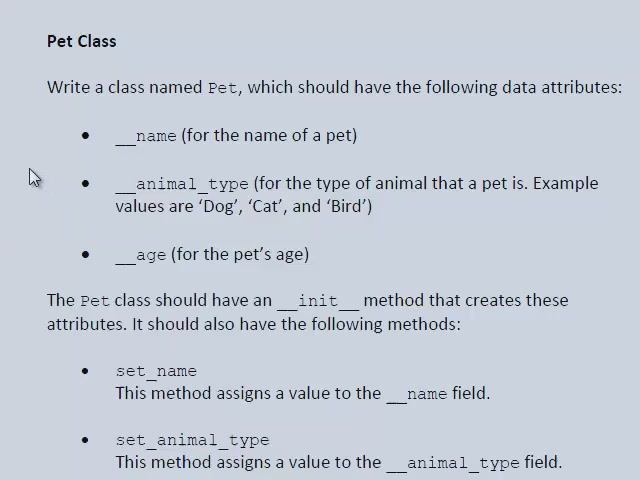Click the bullet point before "set_animal_type"
The image size is (640, 480).
coord(86,440)
